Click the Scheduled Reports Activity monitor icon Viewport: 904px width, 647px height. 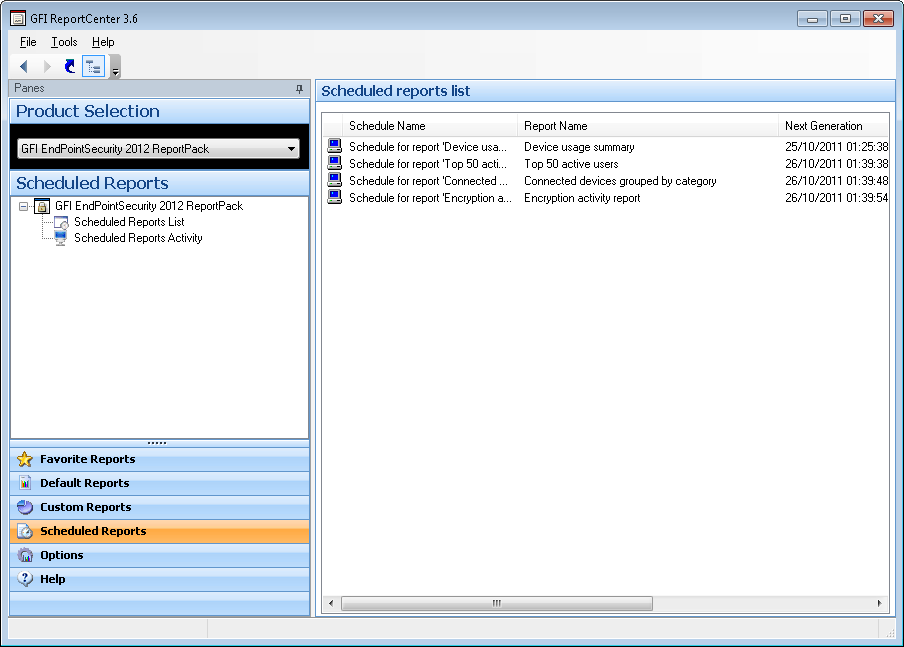point(60,238)
